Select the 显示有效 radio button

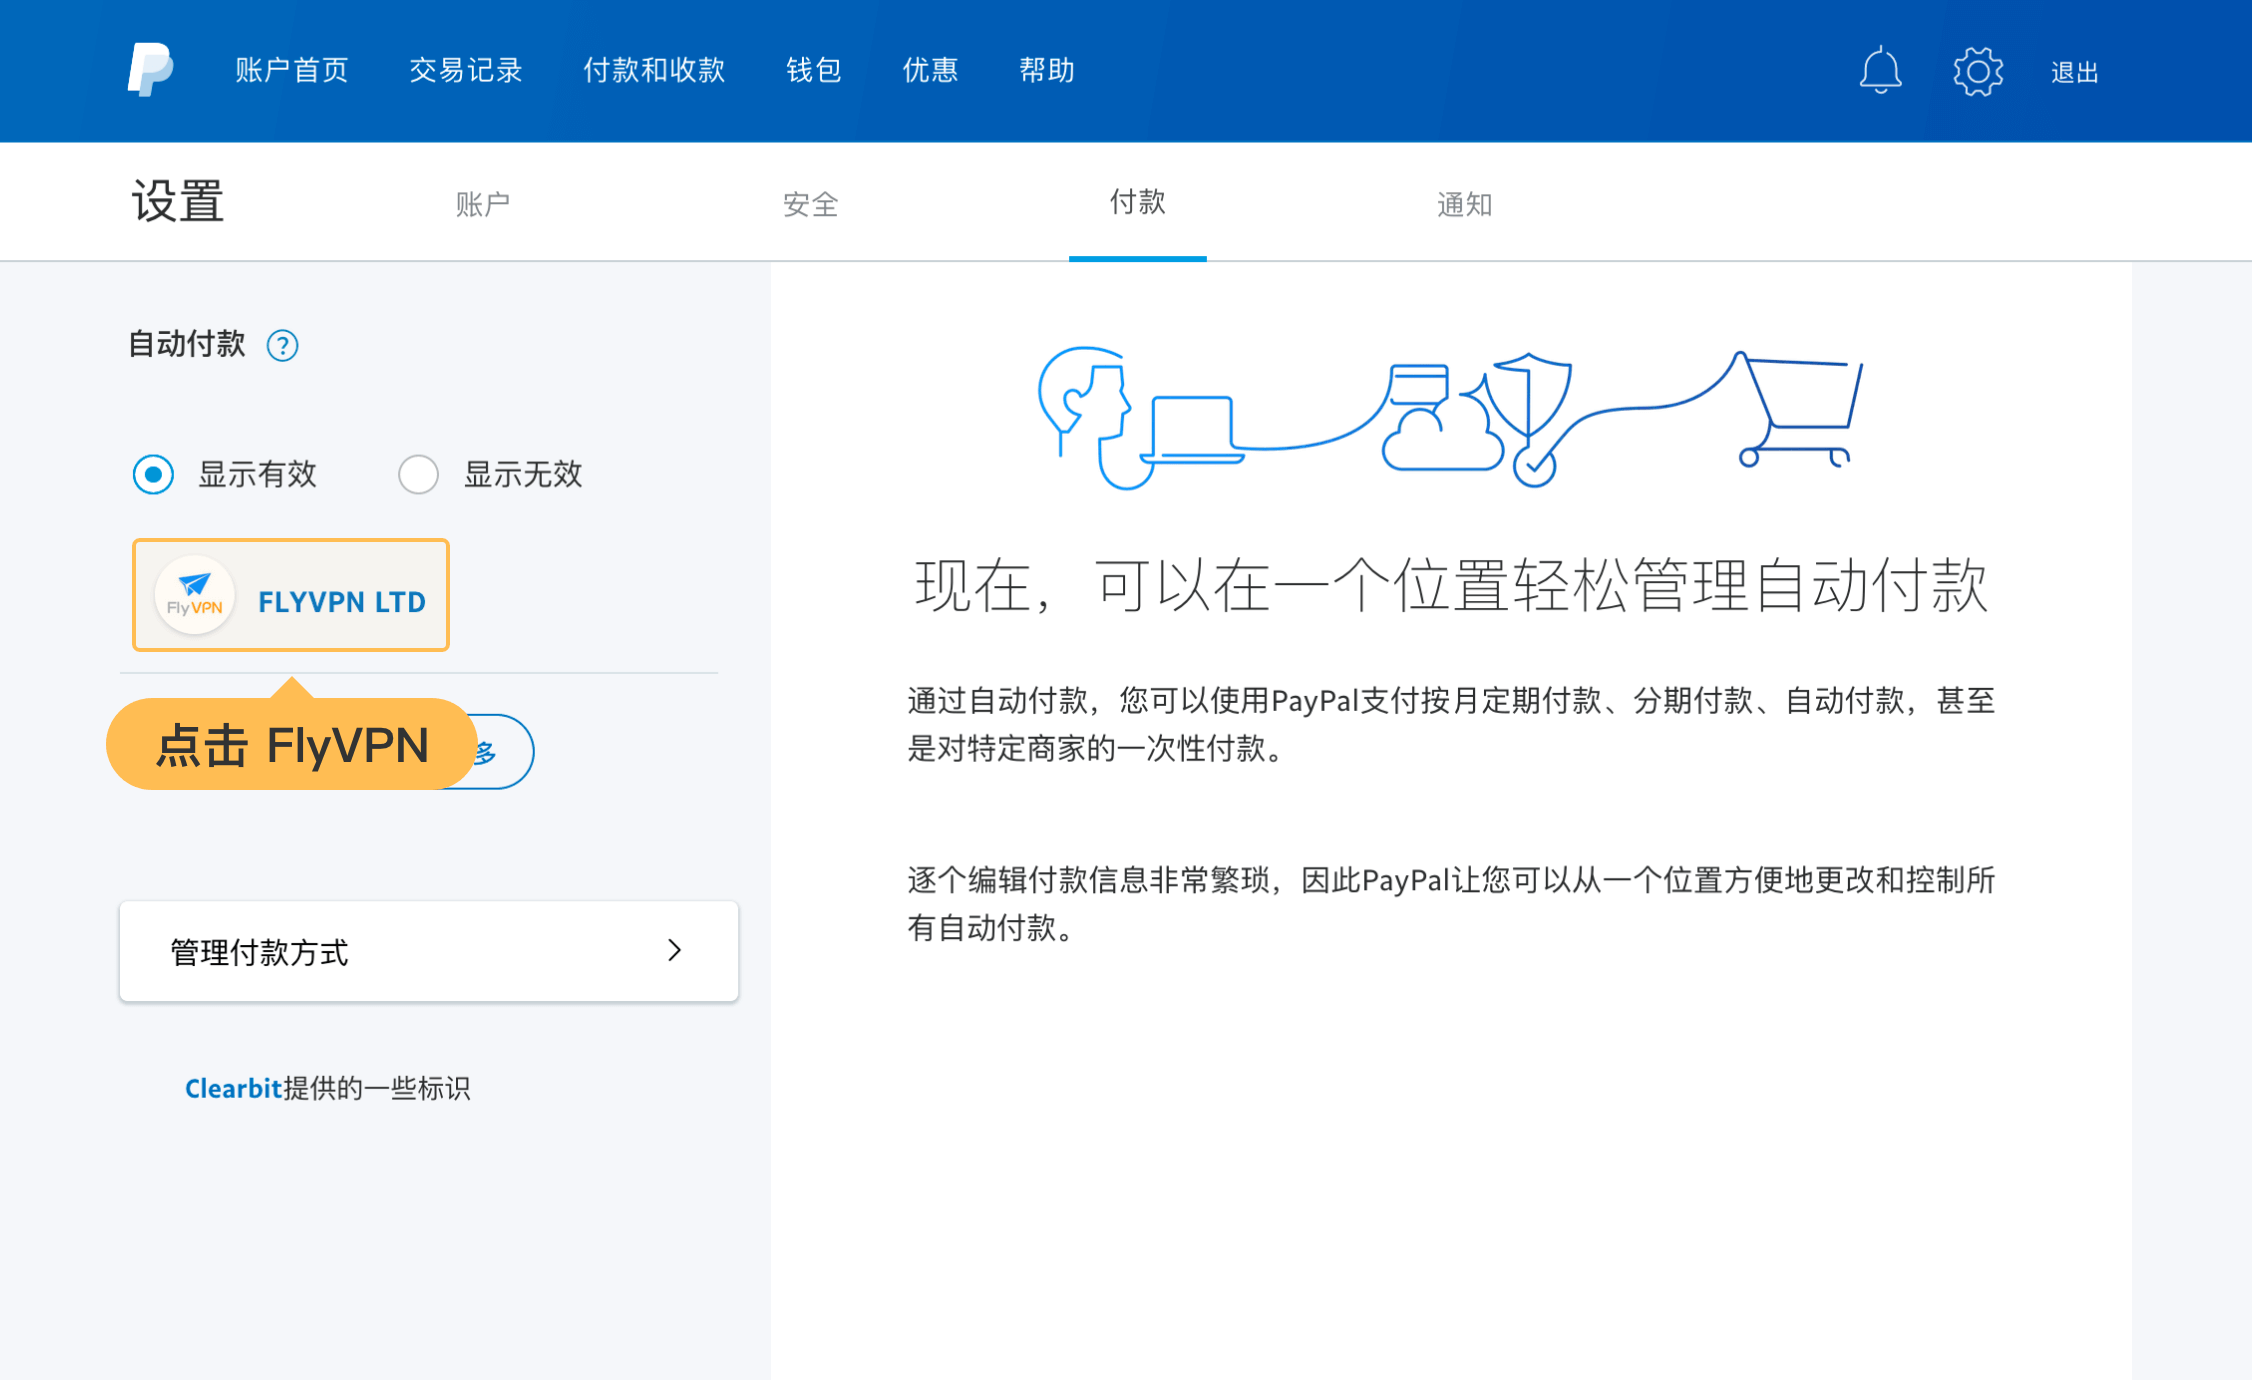(153, 474)
